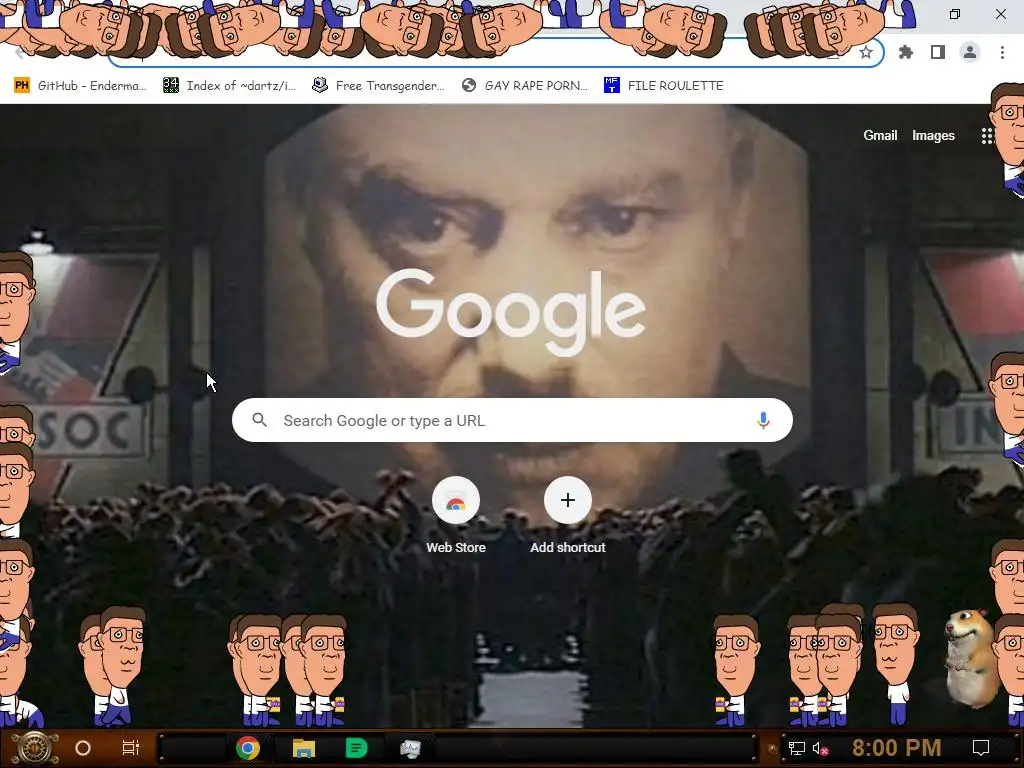This screenshot has height=768, width=1024.
Task: Click the muted volume tray icon
Action: pos(821,748)
